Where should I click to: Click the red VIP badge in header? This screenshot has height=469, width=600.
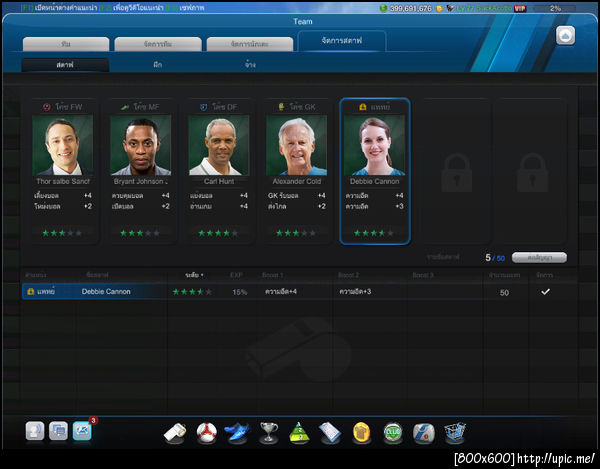tap(520, 8)
